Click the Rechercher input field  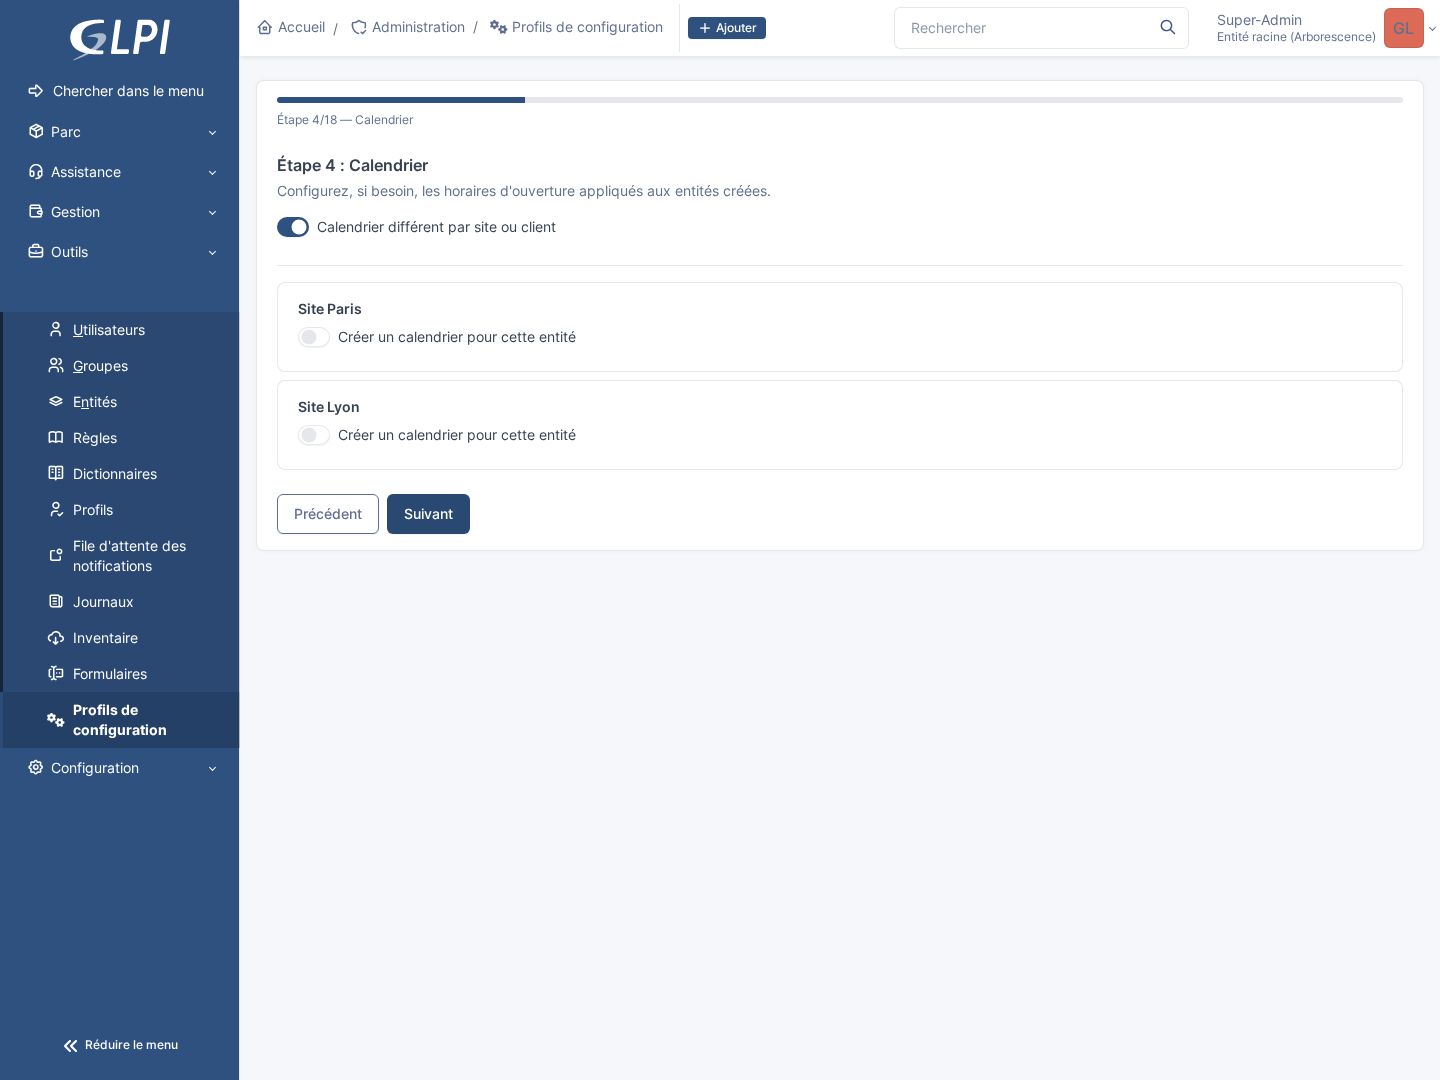(1041, 28)
